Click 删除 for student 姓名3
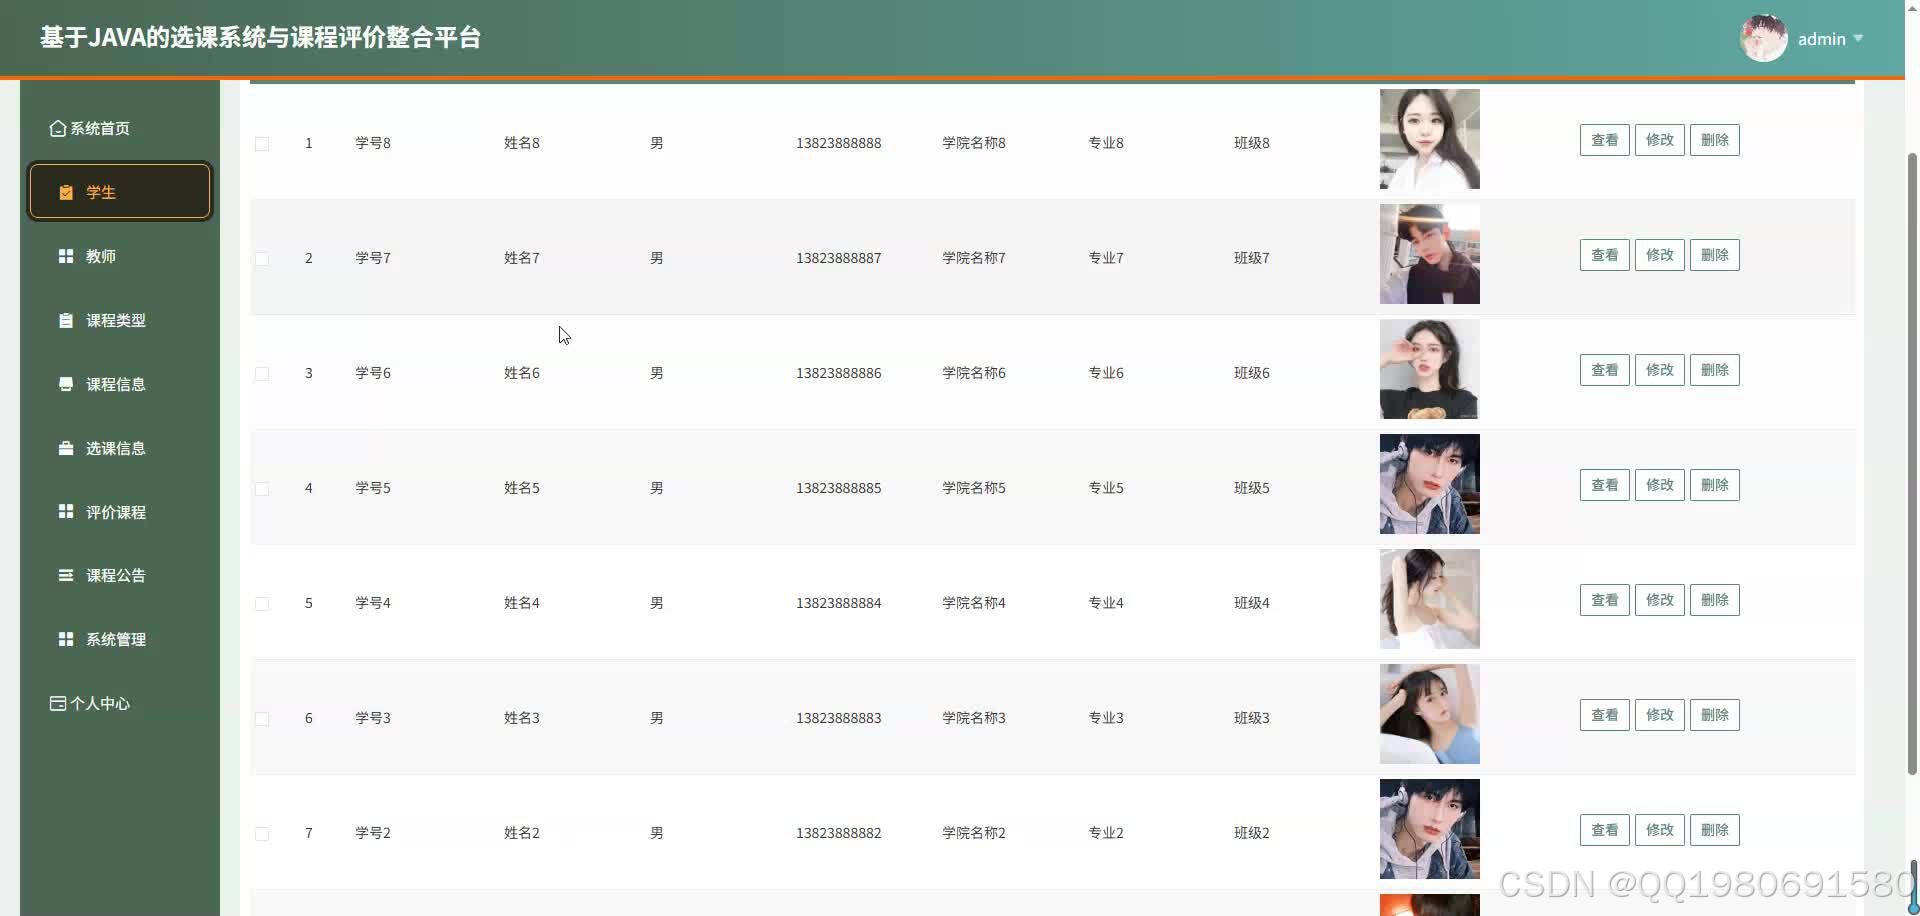The image size is (1920, 916). pyautogui.click(x=1714, y=715)
